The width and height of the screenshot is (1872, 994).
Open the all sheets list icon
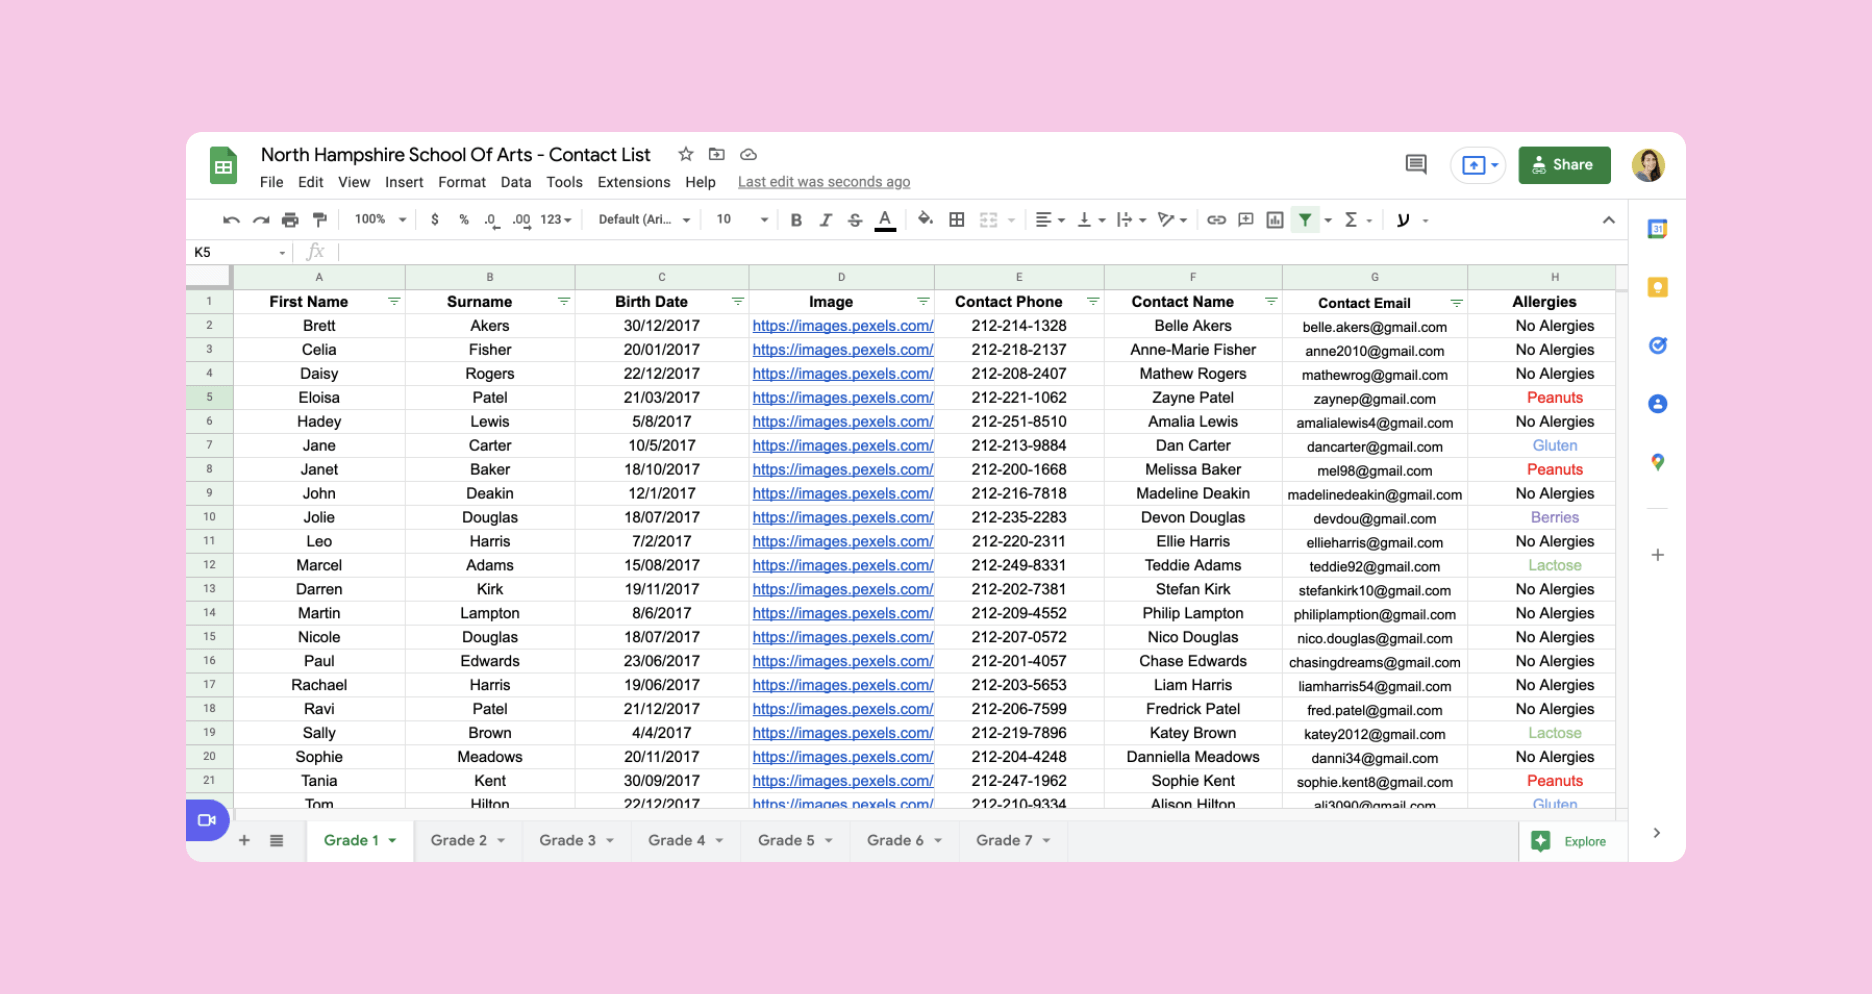[x=277, y=841]
